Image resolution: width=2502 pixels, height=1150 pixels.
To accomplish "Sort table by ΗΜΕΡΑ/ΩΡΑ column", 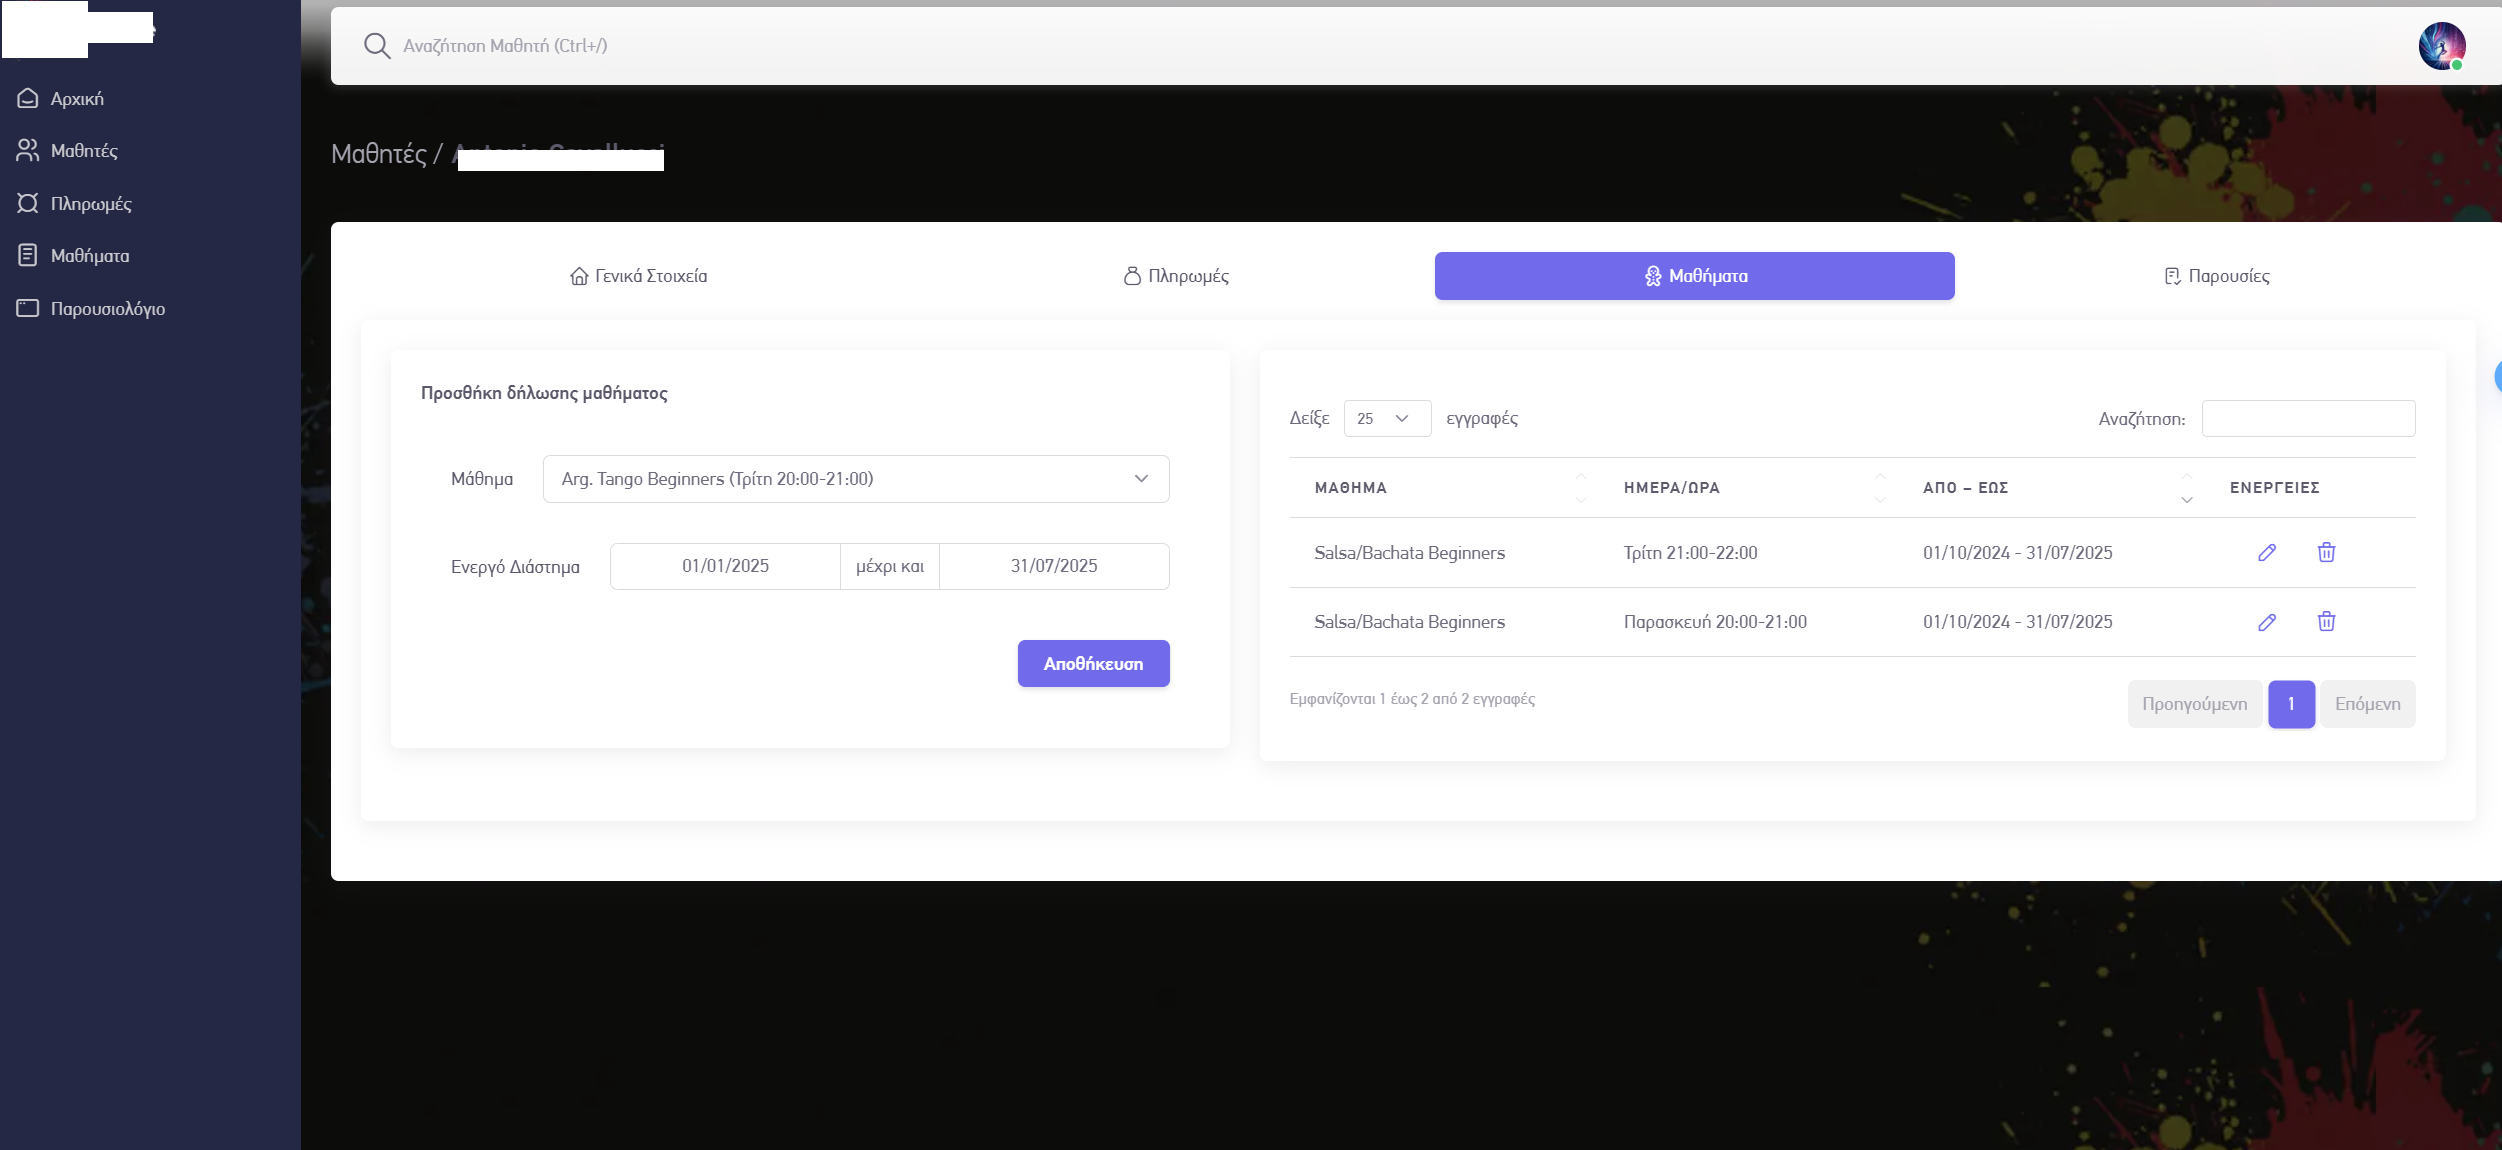I will (1671, 488).
